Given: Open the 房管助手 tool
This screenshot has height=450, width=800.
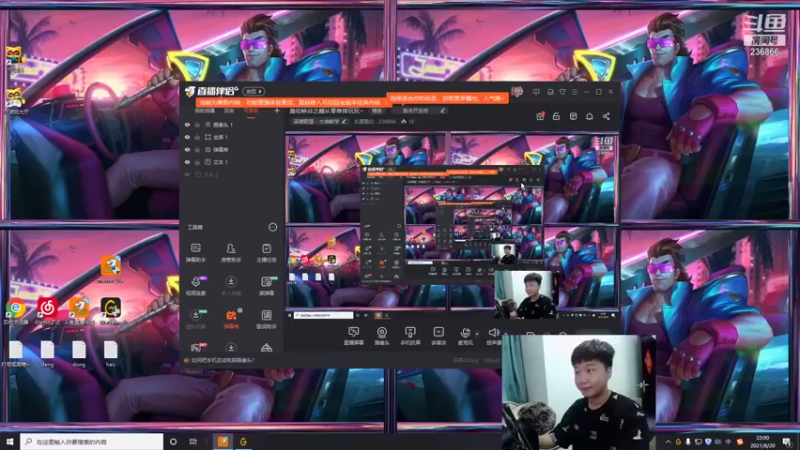Looking at the screenshot, I should (231, 253).
